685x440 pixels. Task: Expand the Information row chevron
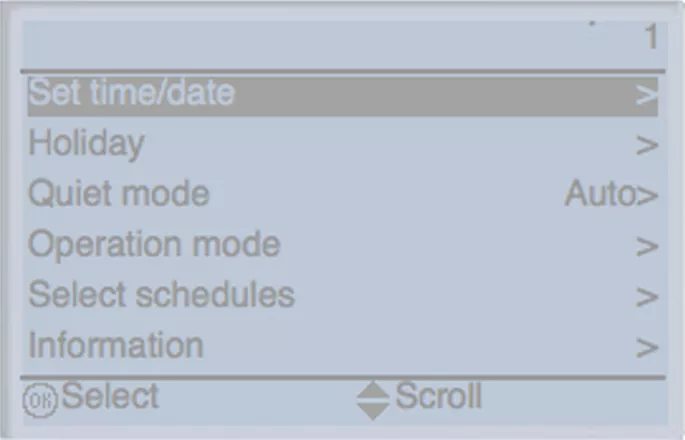coord(647,348)
